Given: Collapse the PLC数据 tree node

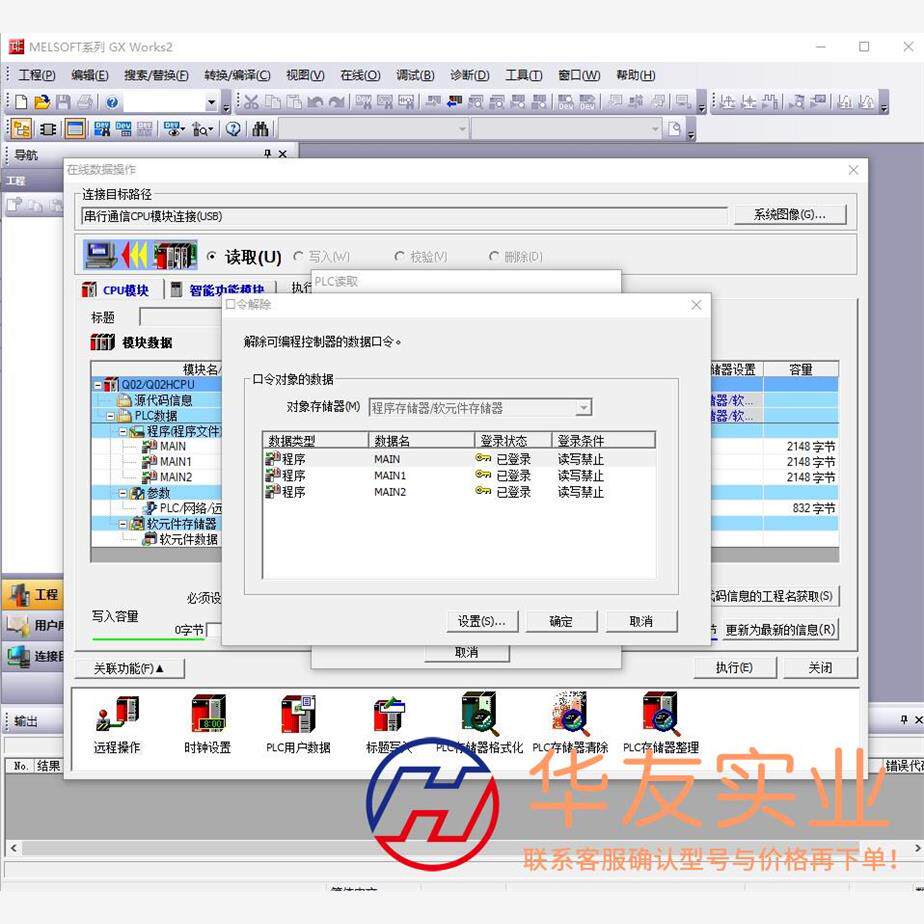Looking at the screenshot, I should [110, 416].
